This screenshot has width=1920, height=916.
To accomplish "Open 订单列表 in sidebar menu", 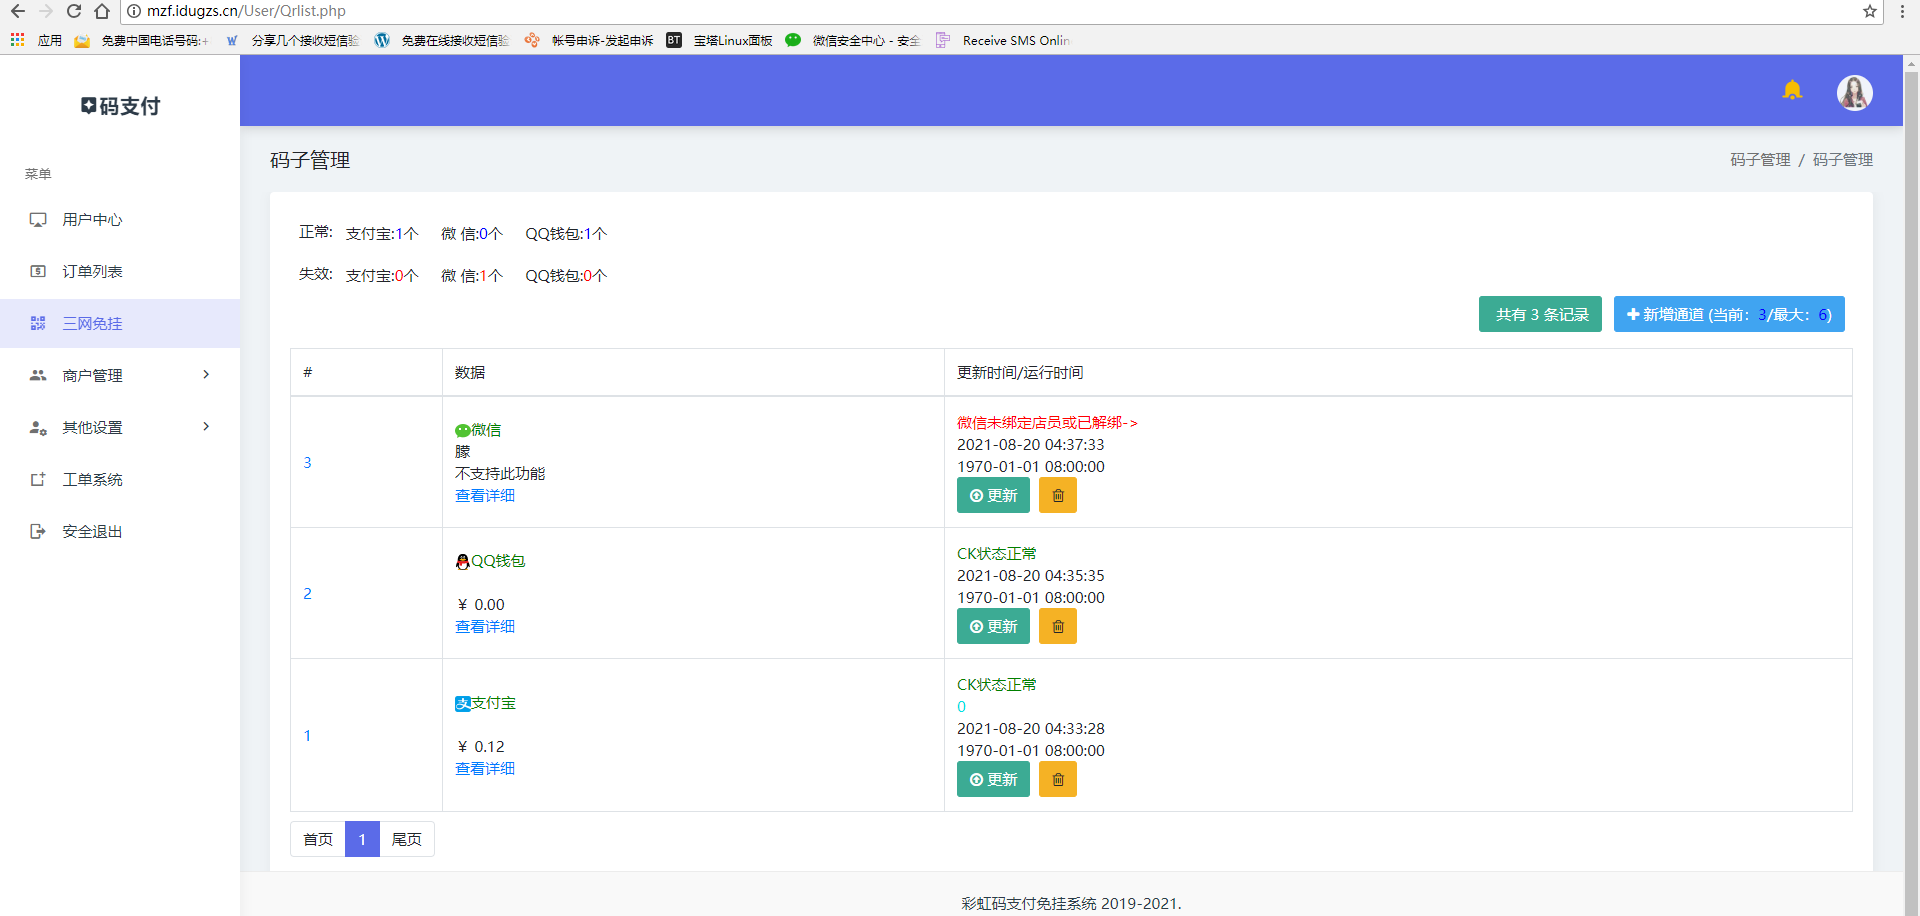I will pyautogui.click(x=92, y=272).
